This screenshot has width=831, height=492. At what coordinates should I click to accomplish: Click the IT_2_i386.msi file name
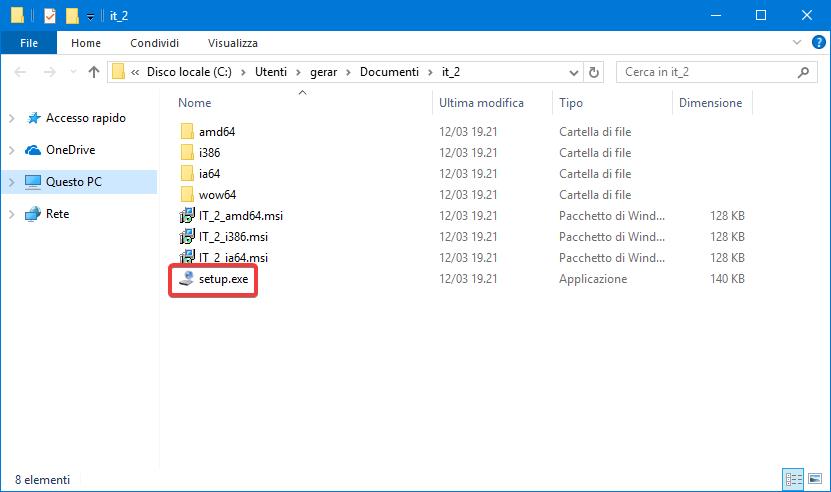pos(233,236)
